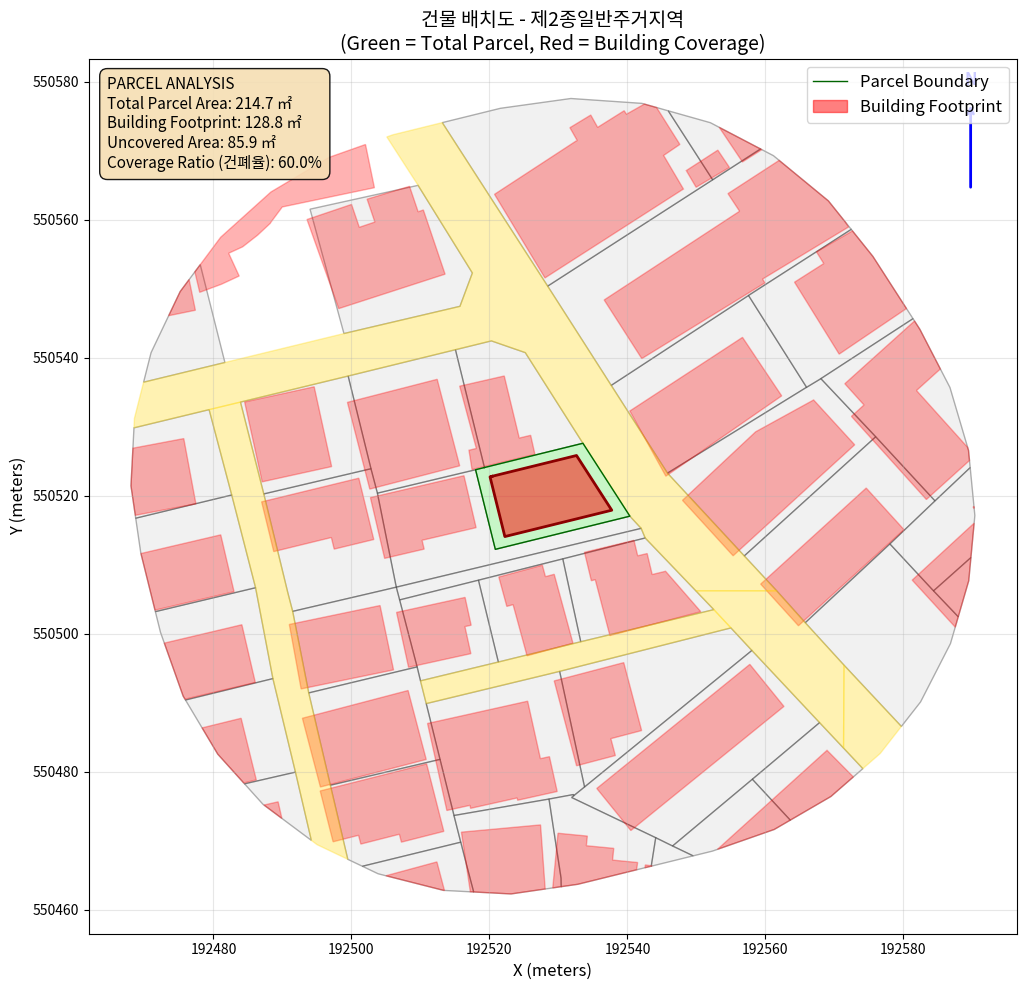Select the 'Parcel Boundary' legend label
Viewport: 1027px width, 990px height.
tap(924, 82)
